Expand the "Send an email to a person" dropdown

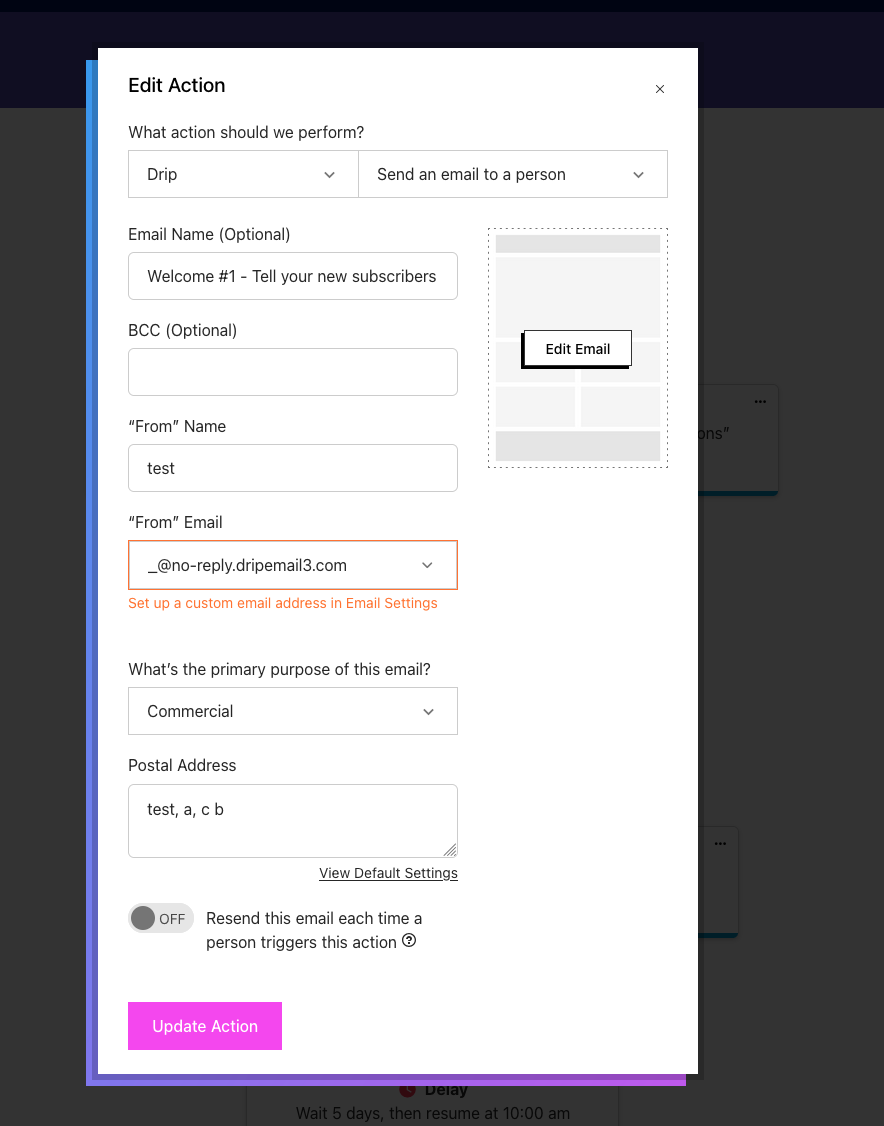click(x=512, y=174)
